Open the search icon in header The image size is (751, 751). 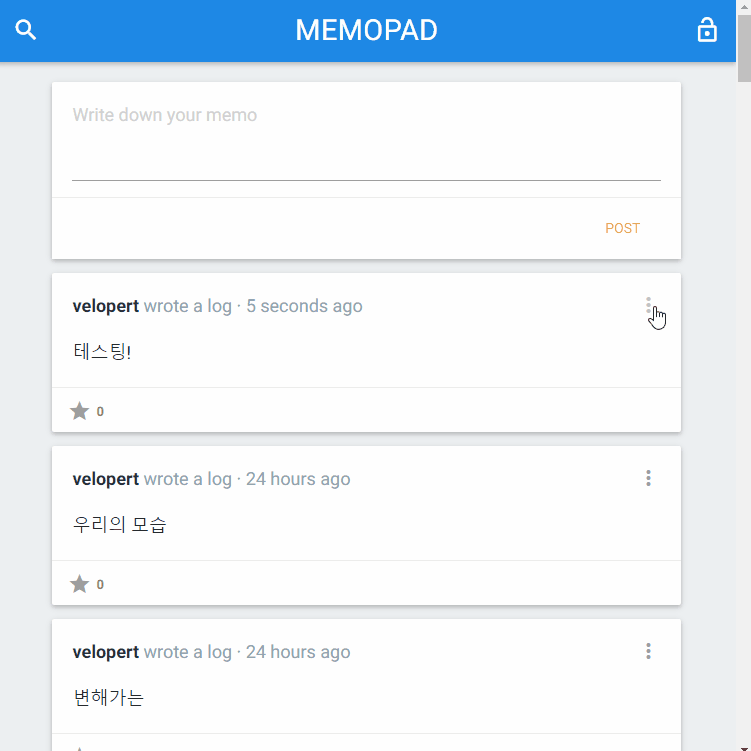coord(26,30)
